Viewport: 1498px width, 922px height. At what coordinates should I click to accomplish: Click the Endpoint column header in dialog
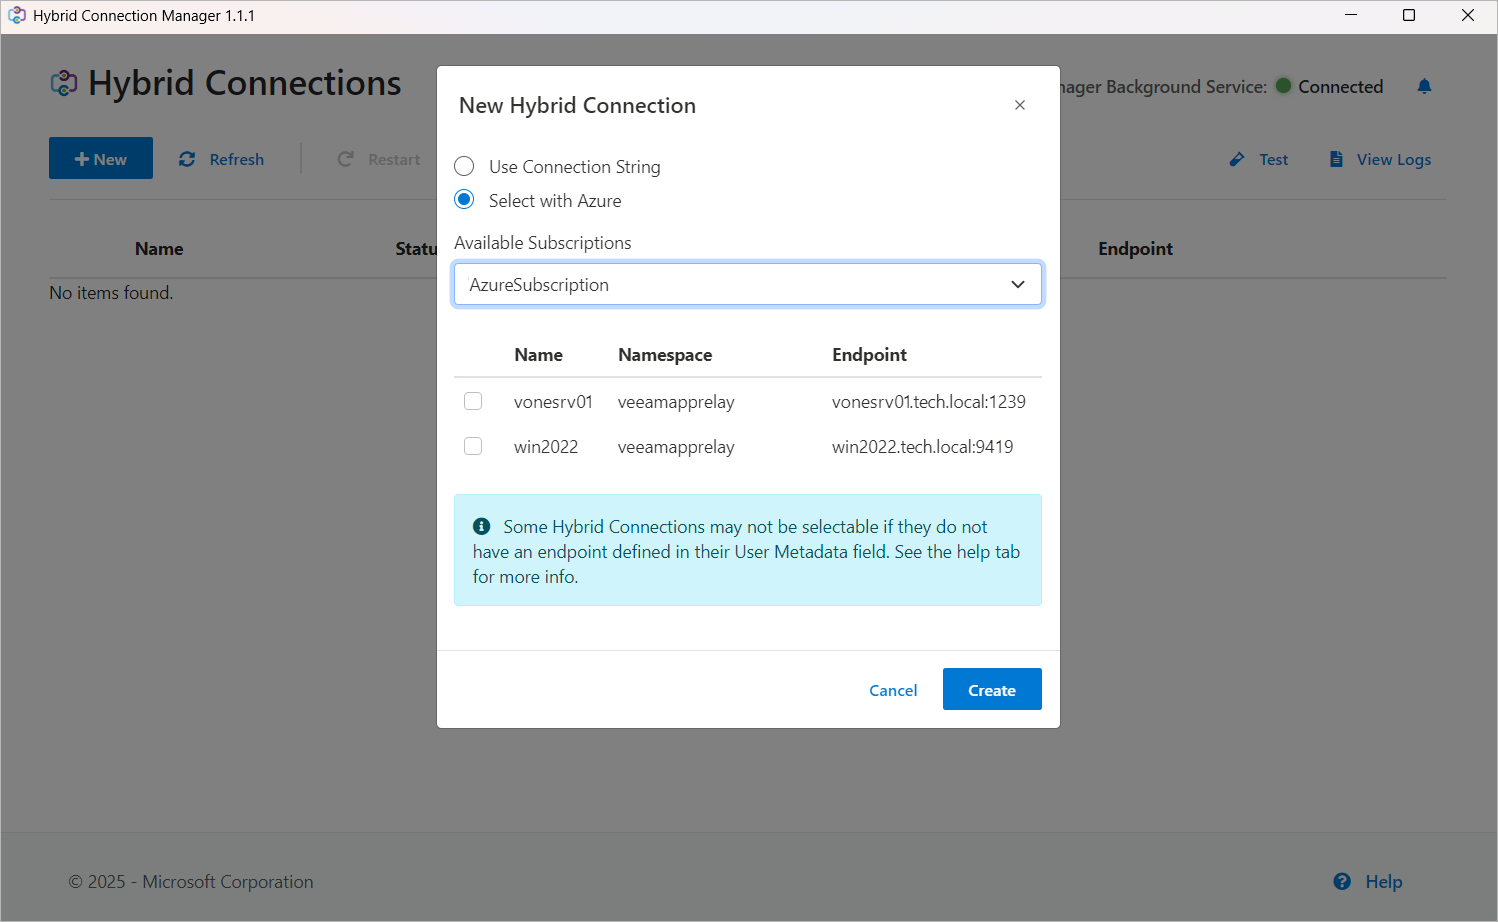[869, 355]
